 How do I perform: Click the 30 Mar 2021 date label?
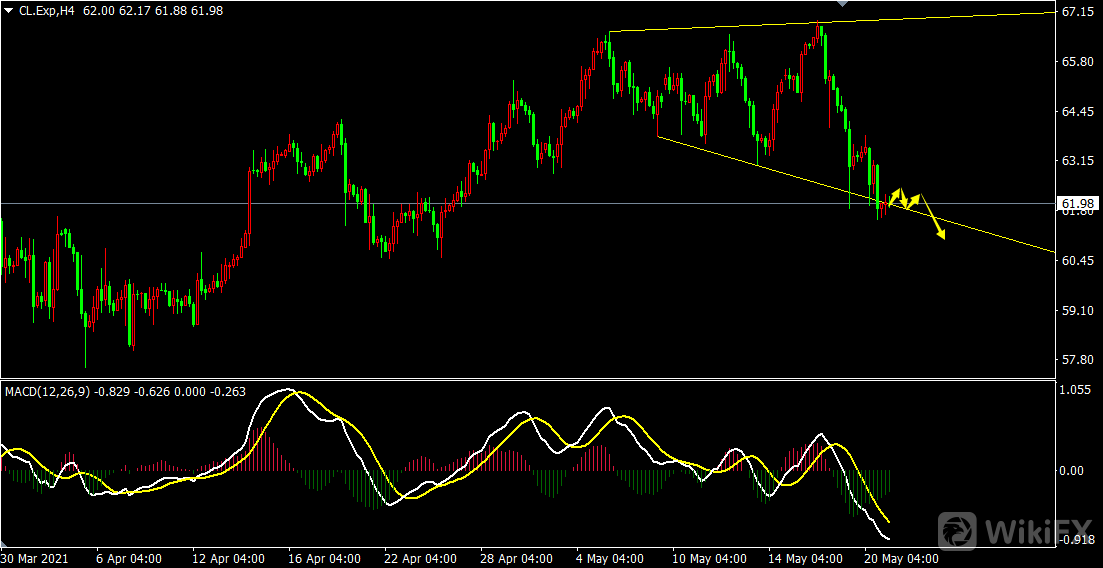pyautogui.click(x=33, y=558)
